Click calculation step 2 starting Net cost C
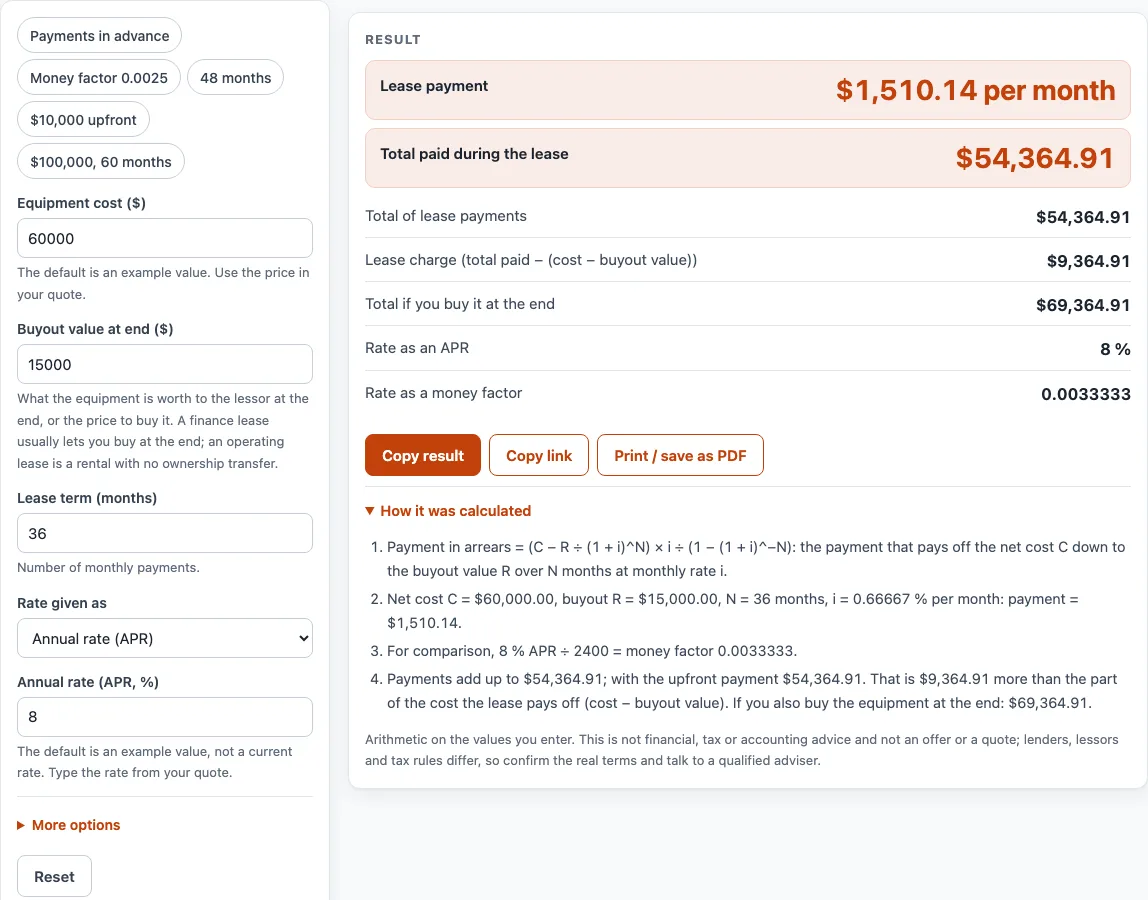Image resolution: width=1148 pixels, height=900 pixels. (x=733, y=611)
